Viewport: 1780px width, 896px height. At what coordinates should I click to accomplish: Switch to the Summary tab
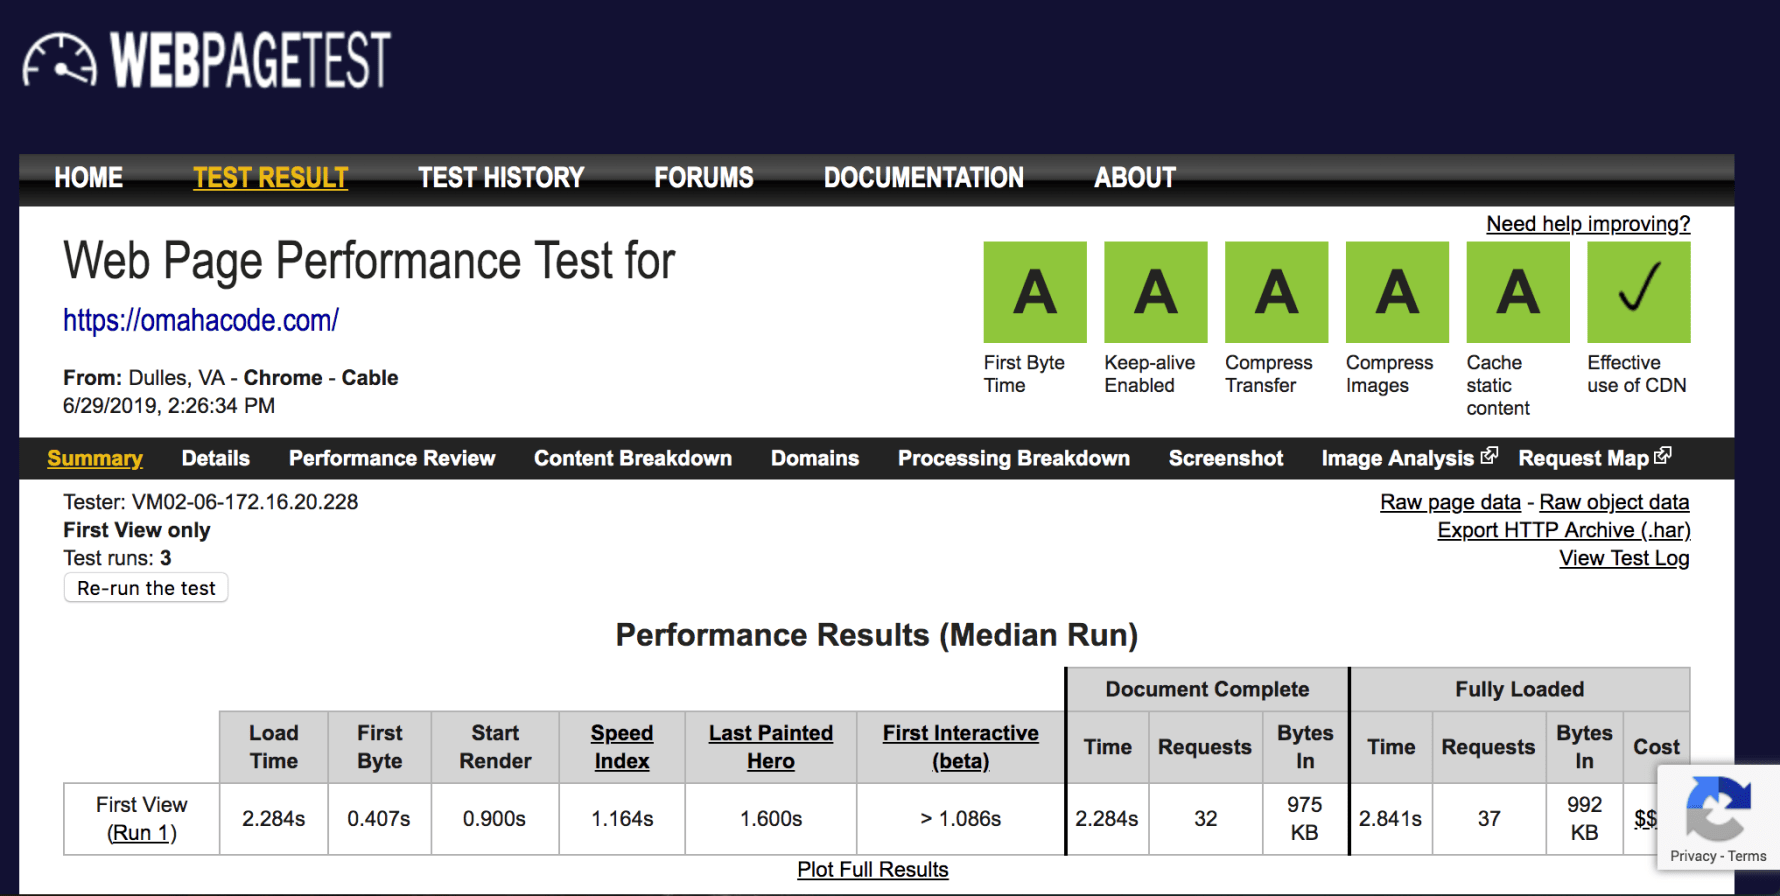tap(95, 458)
